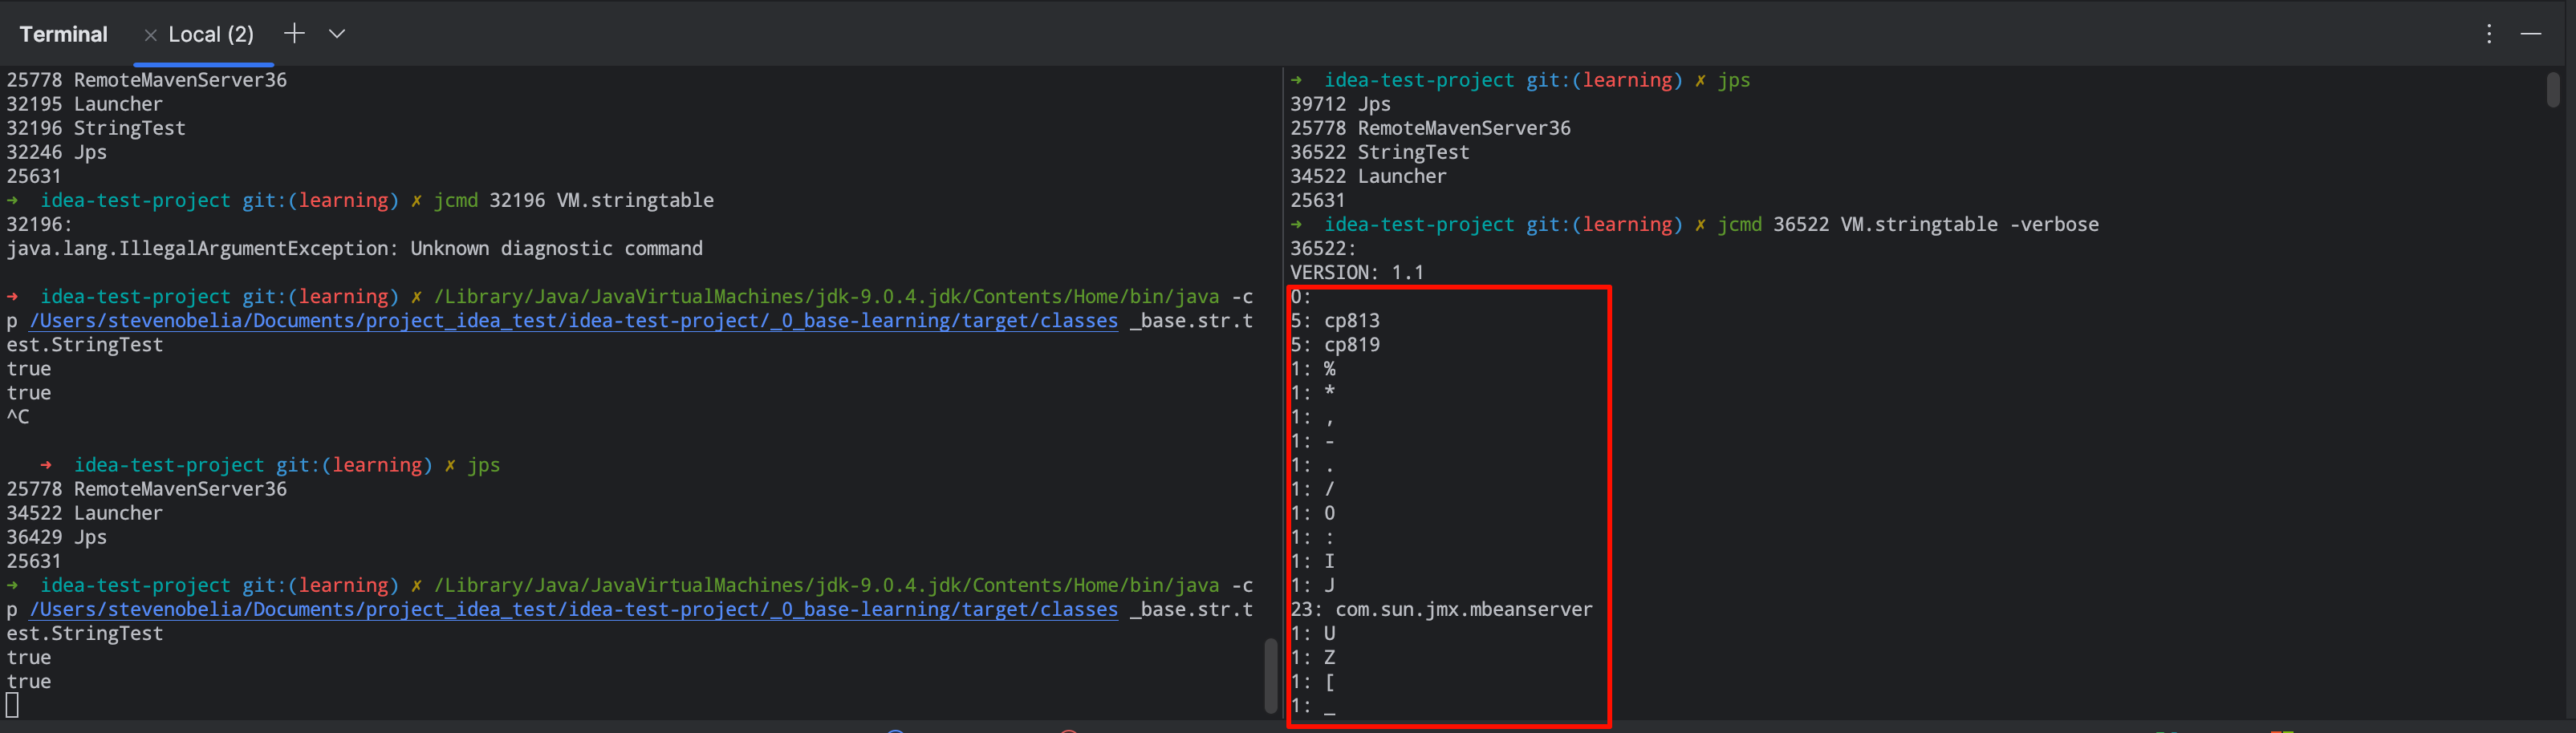This screenshot has width=2576, height=733.
Task: Click the 36522 StringTest process entry
Action: coord(1379,153)
